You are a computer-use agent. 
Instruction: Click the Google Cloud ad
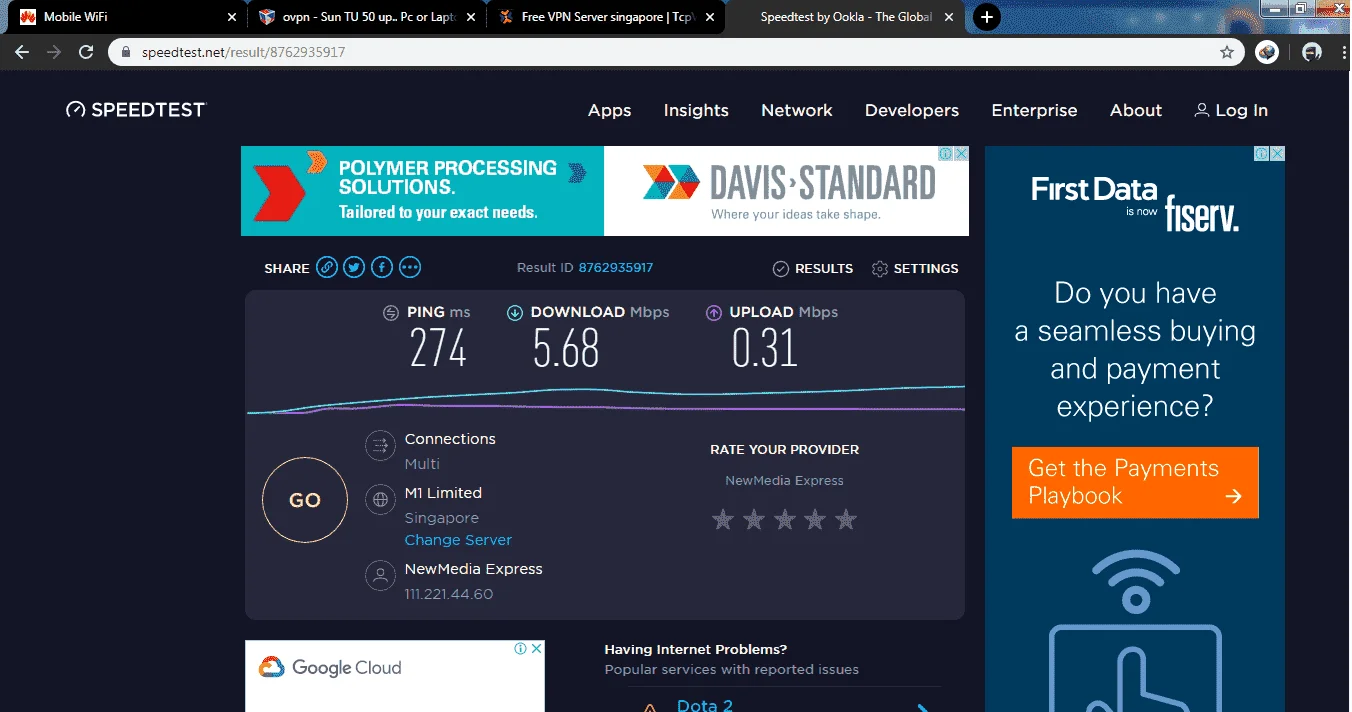[395, 676]
